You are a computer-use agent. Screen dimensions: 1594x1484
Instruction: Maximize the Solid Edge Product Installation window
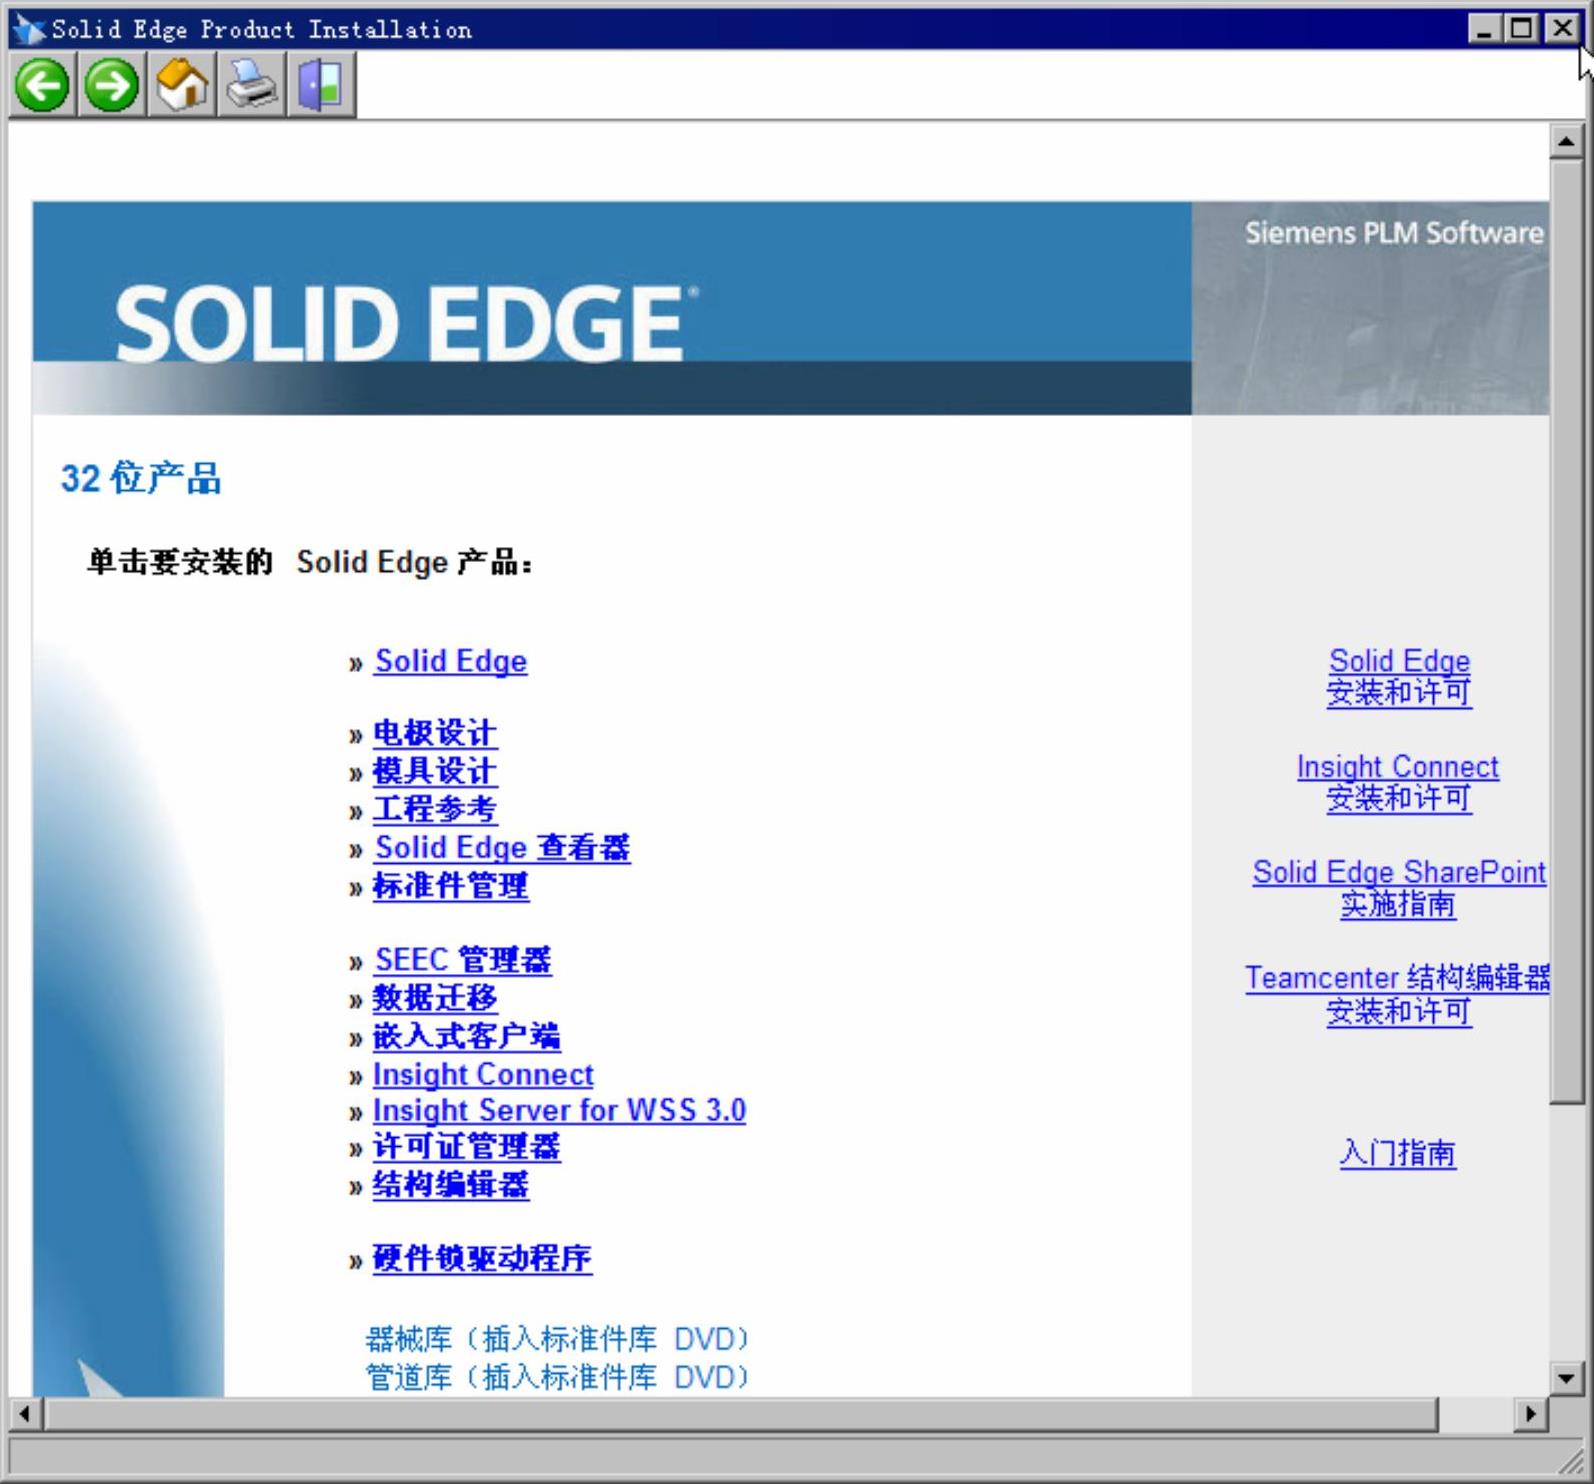(x=1521, y=28)
